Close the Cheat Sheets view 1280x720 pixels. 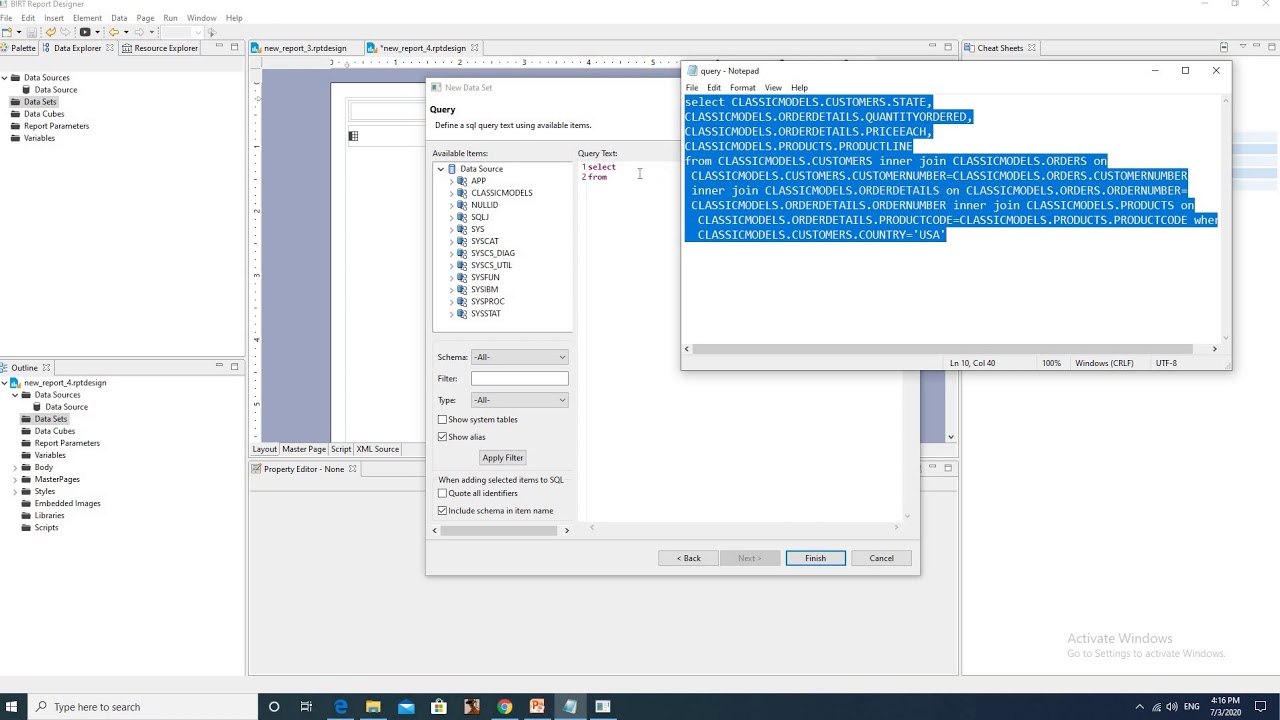tap(1032, 48)
